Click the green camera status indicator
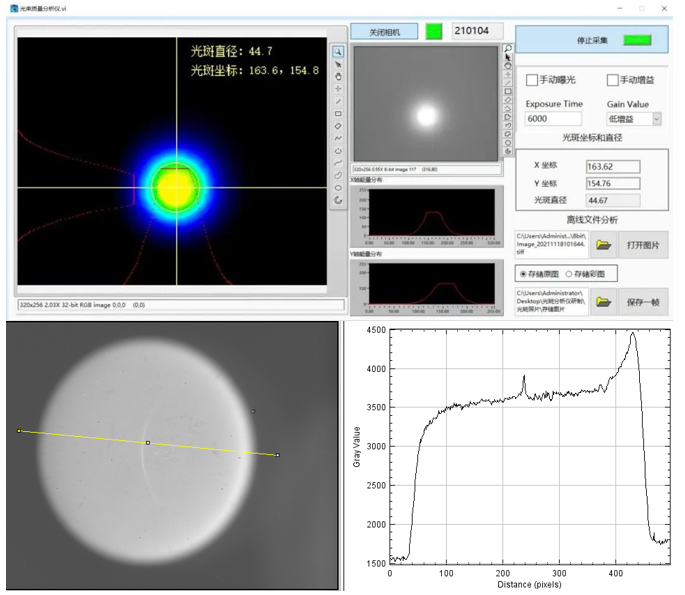The image size is (685, 595). [434, 31]
